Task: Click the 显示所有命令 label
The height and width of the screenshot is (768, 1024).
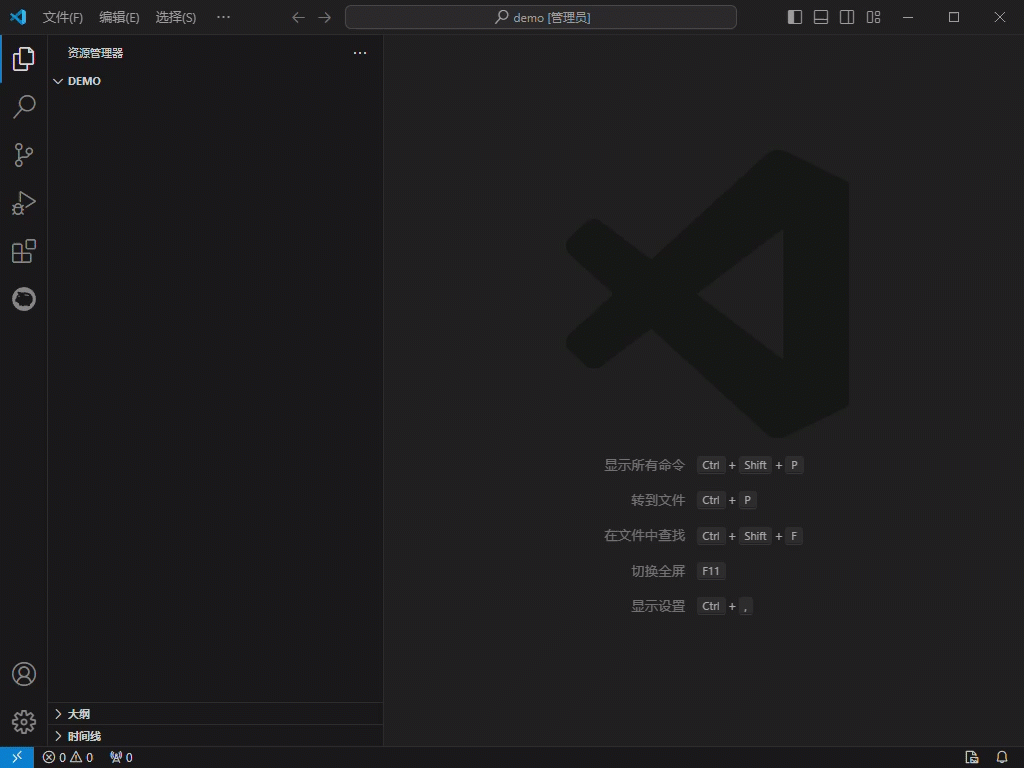Action: coord(645,465)
